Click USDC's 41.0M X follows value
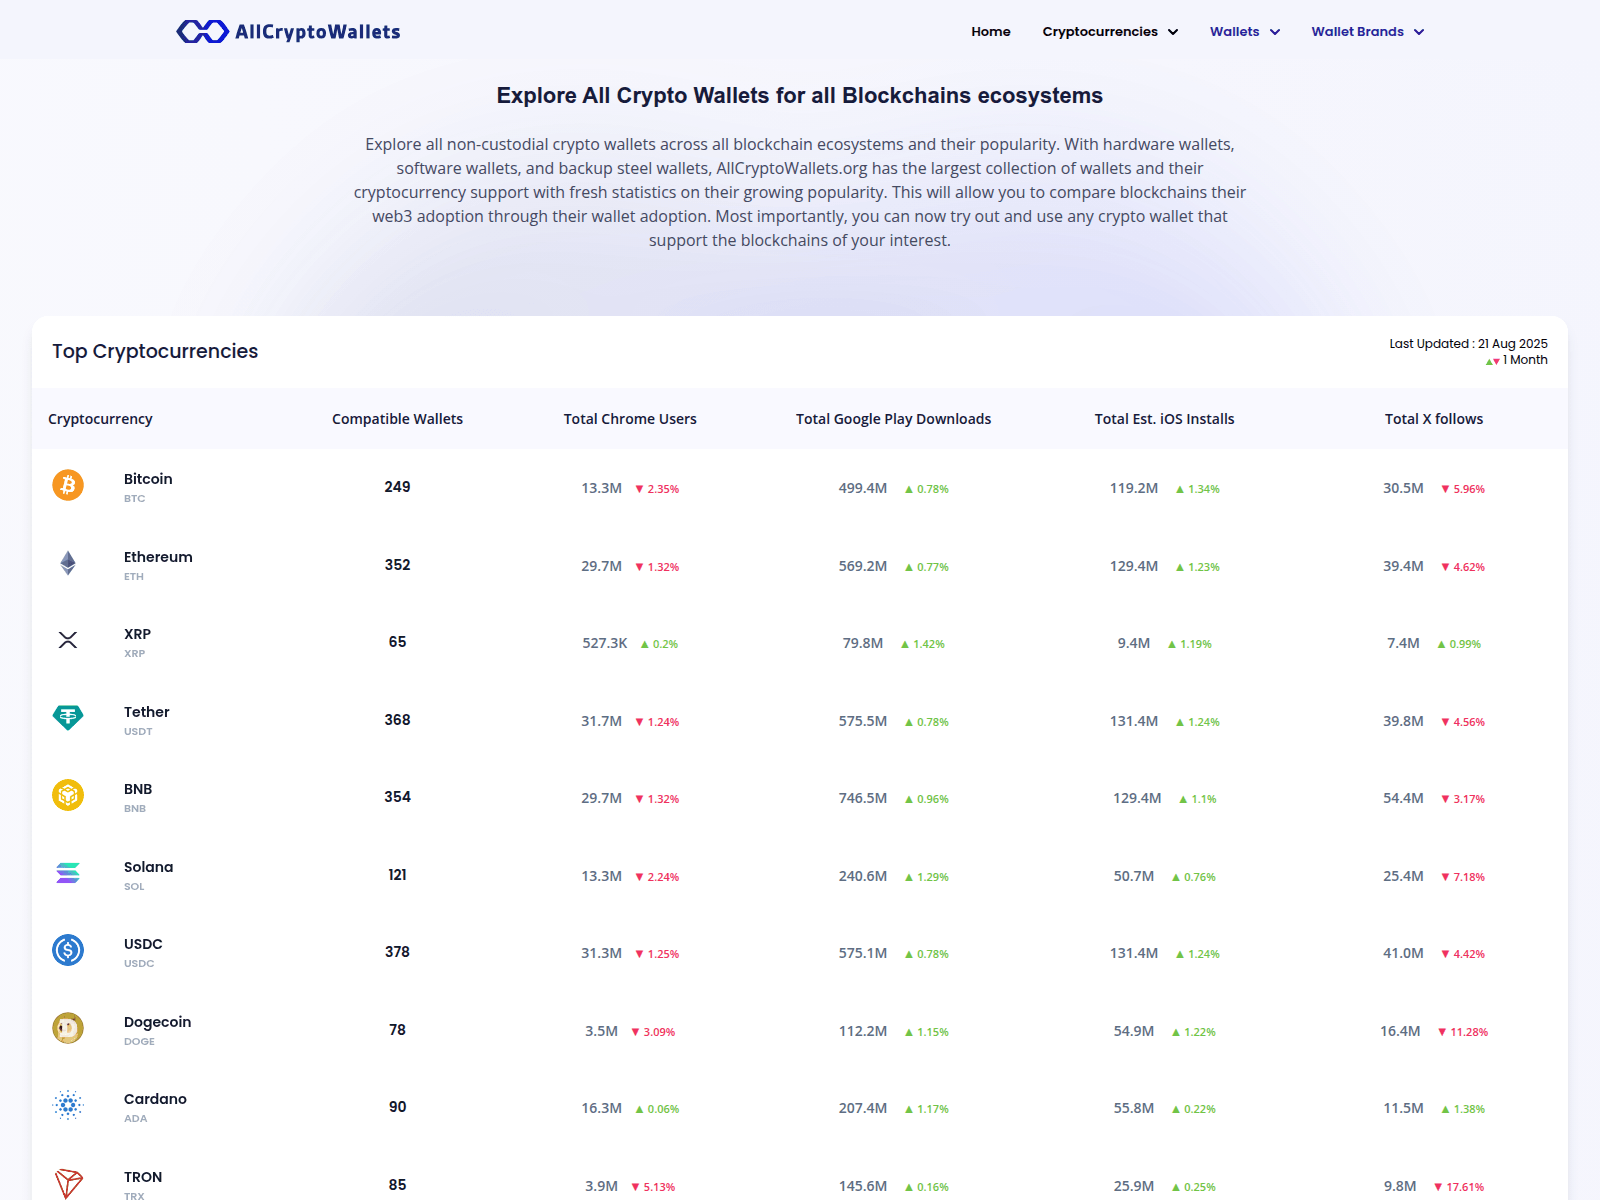 [x=1403, y=953]
